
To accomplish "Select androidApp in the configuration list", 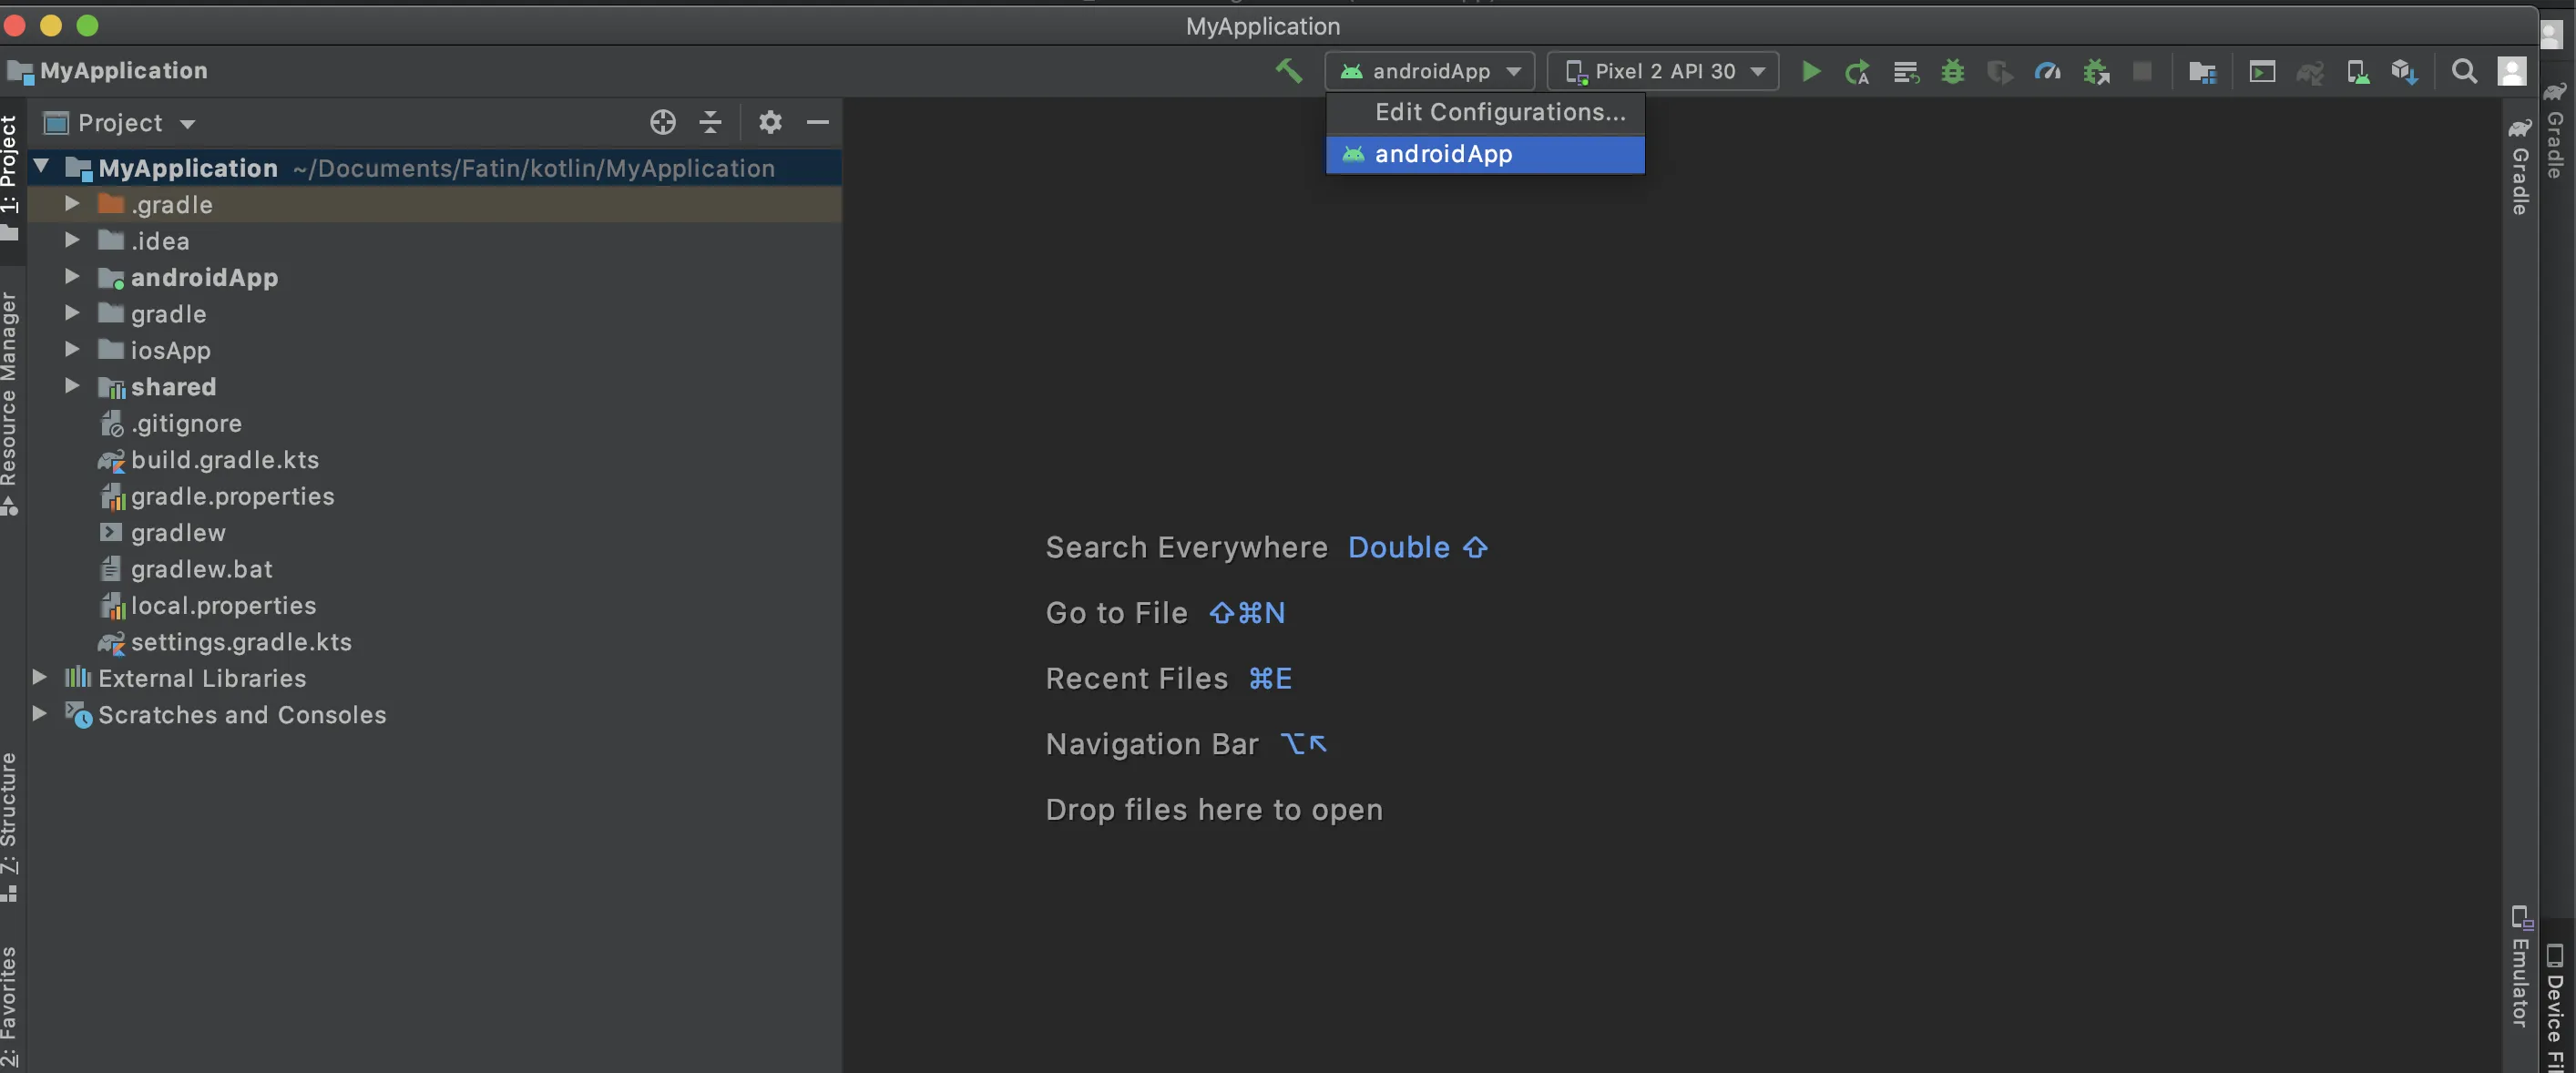I will coord(1442,154).
